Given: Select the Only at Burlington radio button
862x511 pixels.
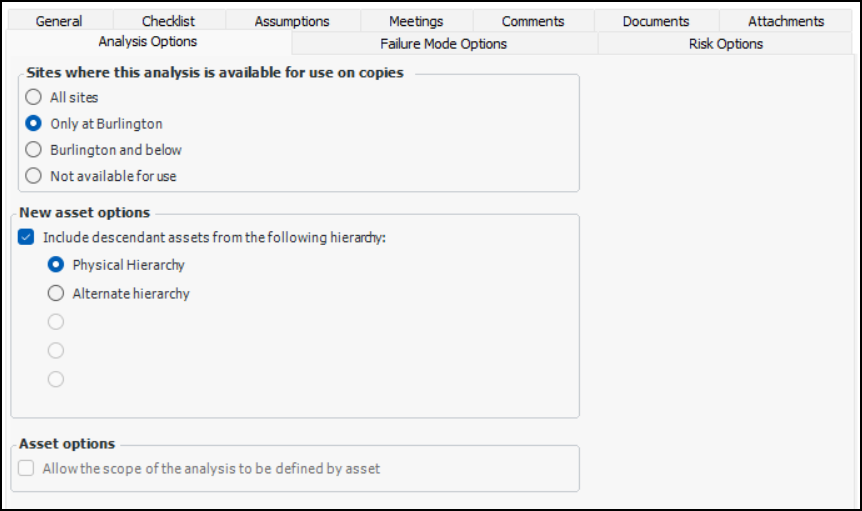Looking at the screenshot, I should (x=34, y=124).
